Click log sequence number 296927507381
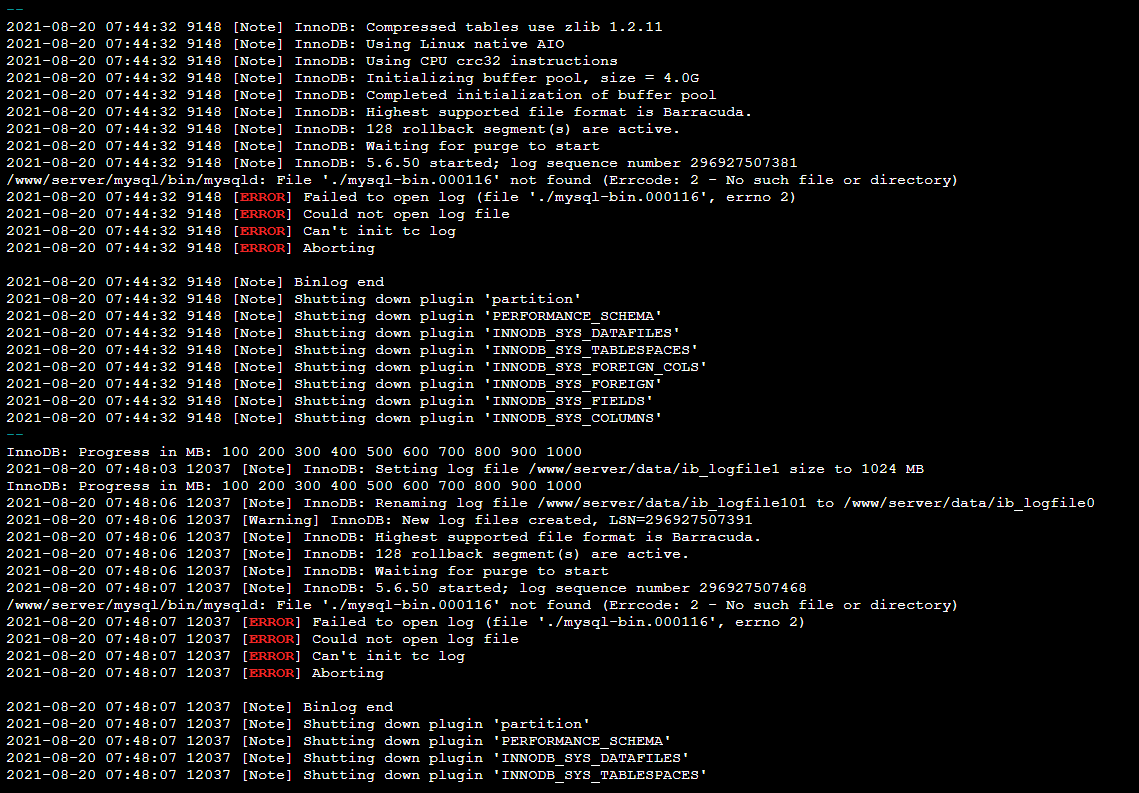Screen dimensions: 1139x793 pos(744,163)
